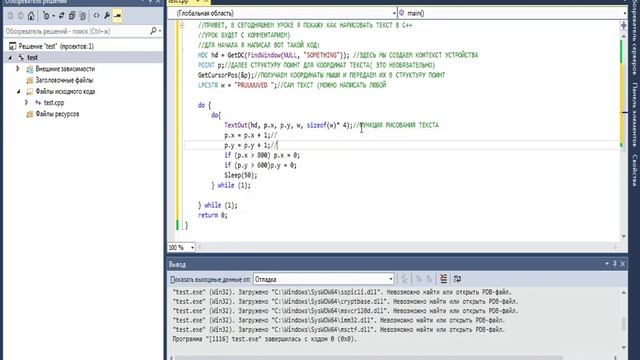Image resolution: width=640 pixels, height=360 pixels.
Task: Click the View Code brackets icon
Action: click(x=96, y=16)
